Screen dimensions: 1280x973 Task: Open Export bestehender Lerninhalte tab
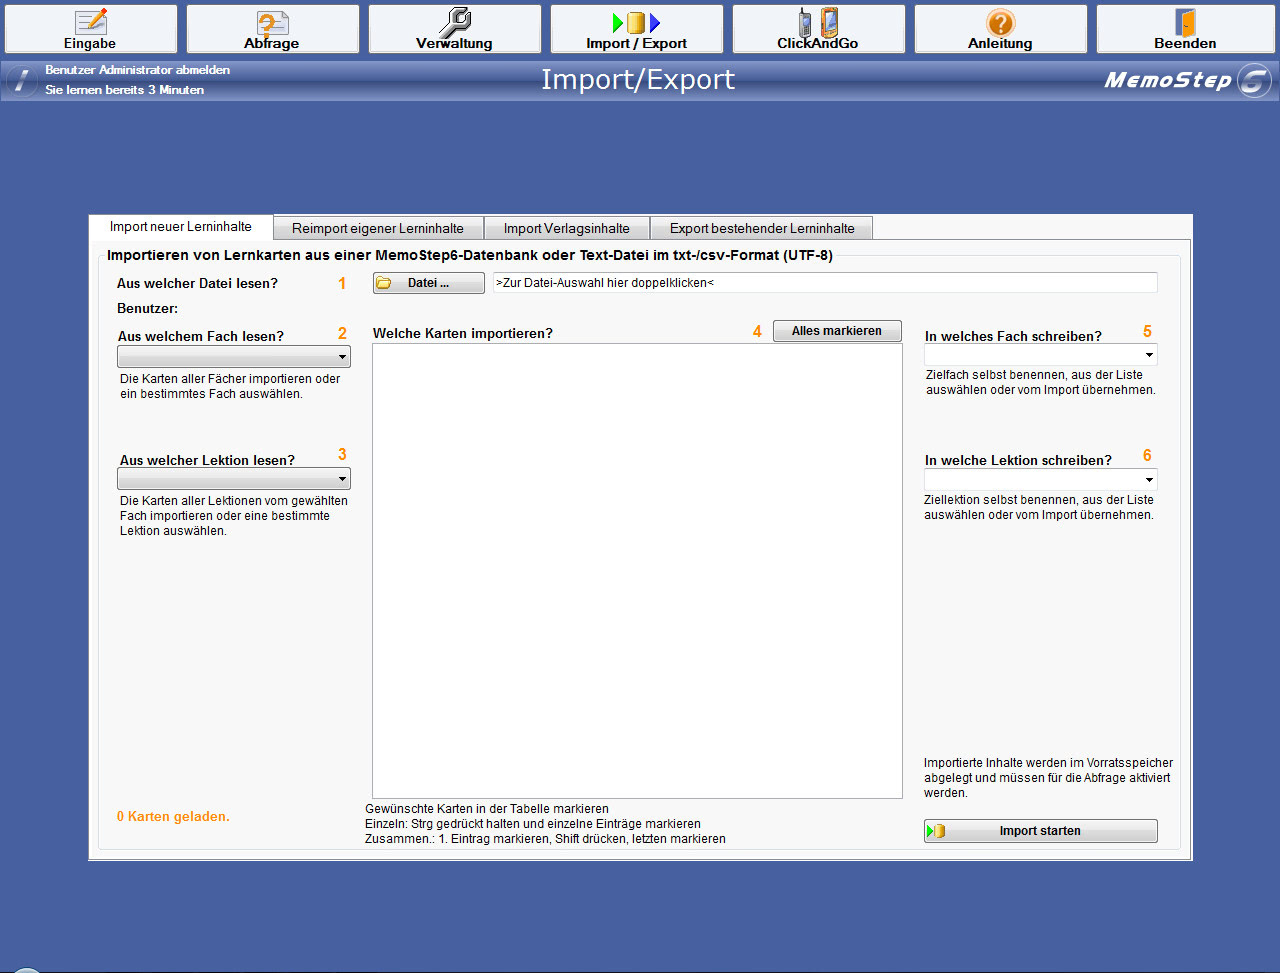point(761,228)
